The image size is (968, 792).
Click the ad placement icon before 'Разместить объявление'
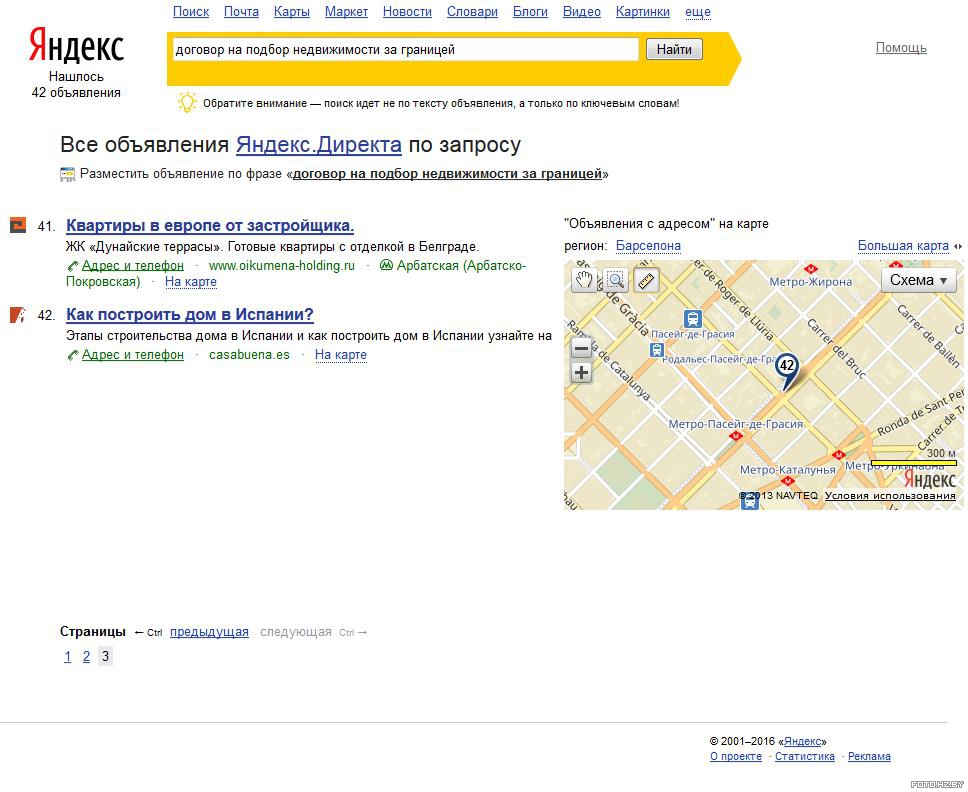(x=67, y=175)
